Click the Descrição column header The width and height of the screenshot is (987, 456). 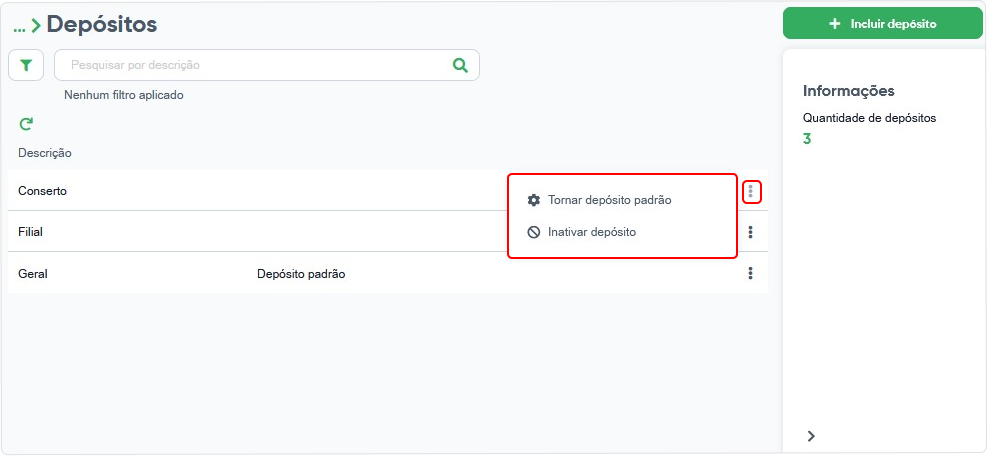pyautogui.click(x=45, y=153)
